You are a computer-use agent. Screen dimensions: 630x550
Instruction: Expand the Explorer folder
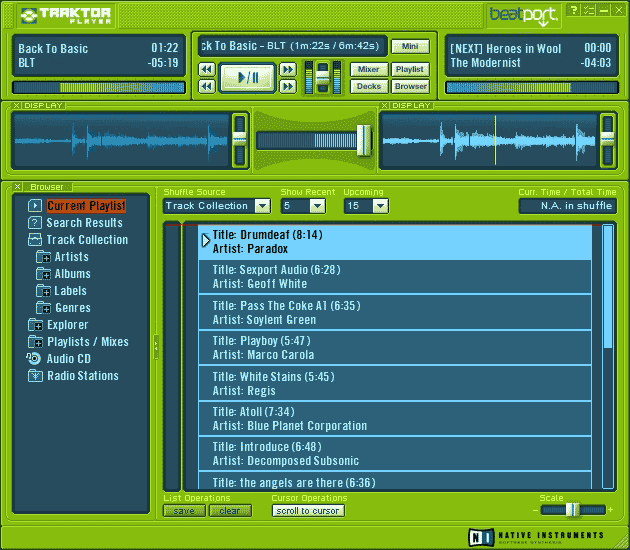tap(35, 325)
